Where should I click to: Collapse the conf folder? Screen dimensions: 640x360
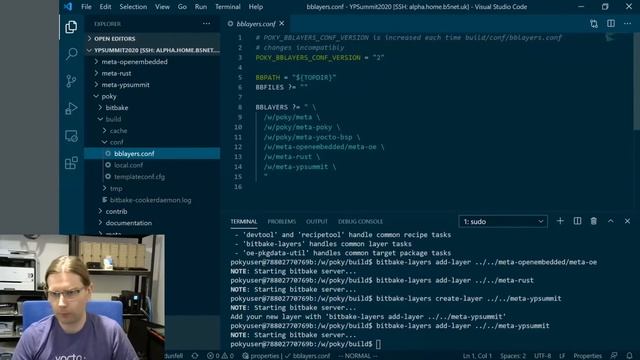point(153,142)
